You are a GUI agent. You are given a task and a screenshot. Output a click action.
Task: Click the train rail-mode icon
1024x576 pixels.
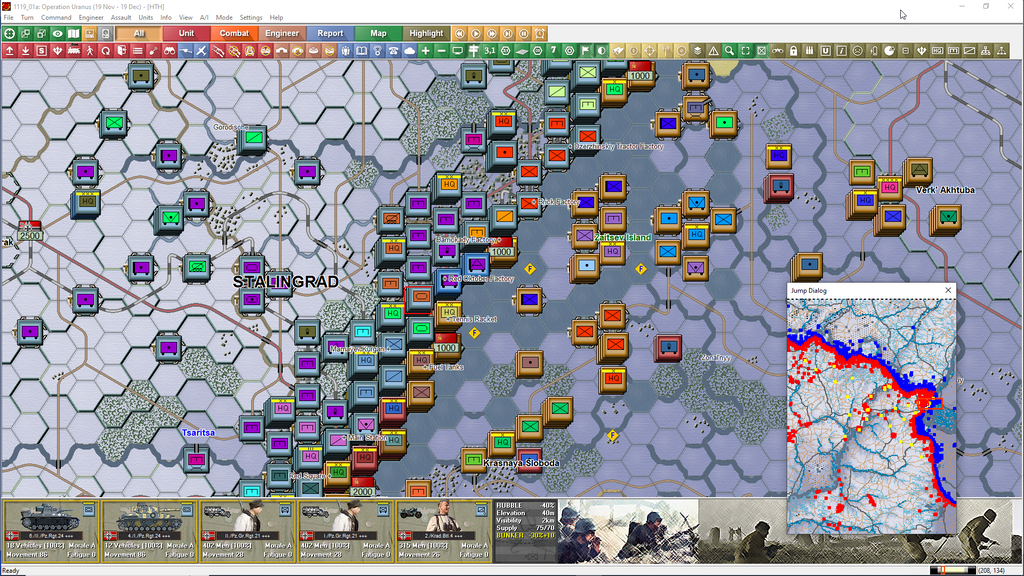coord(74,50)
